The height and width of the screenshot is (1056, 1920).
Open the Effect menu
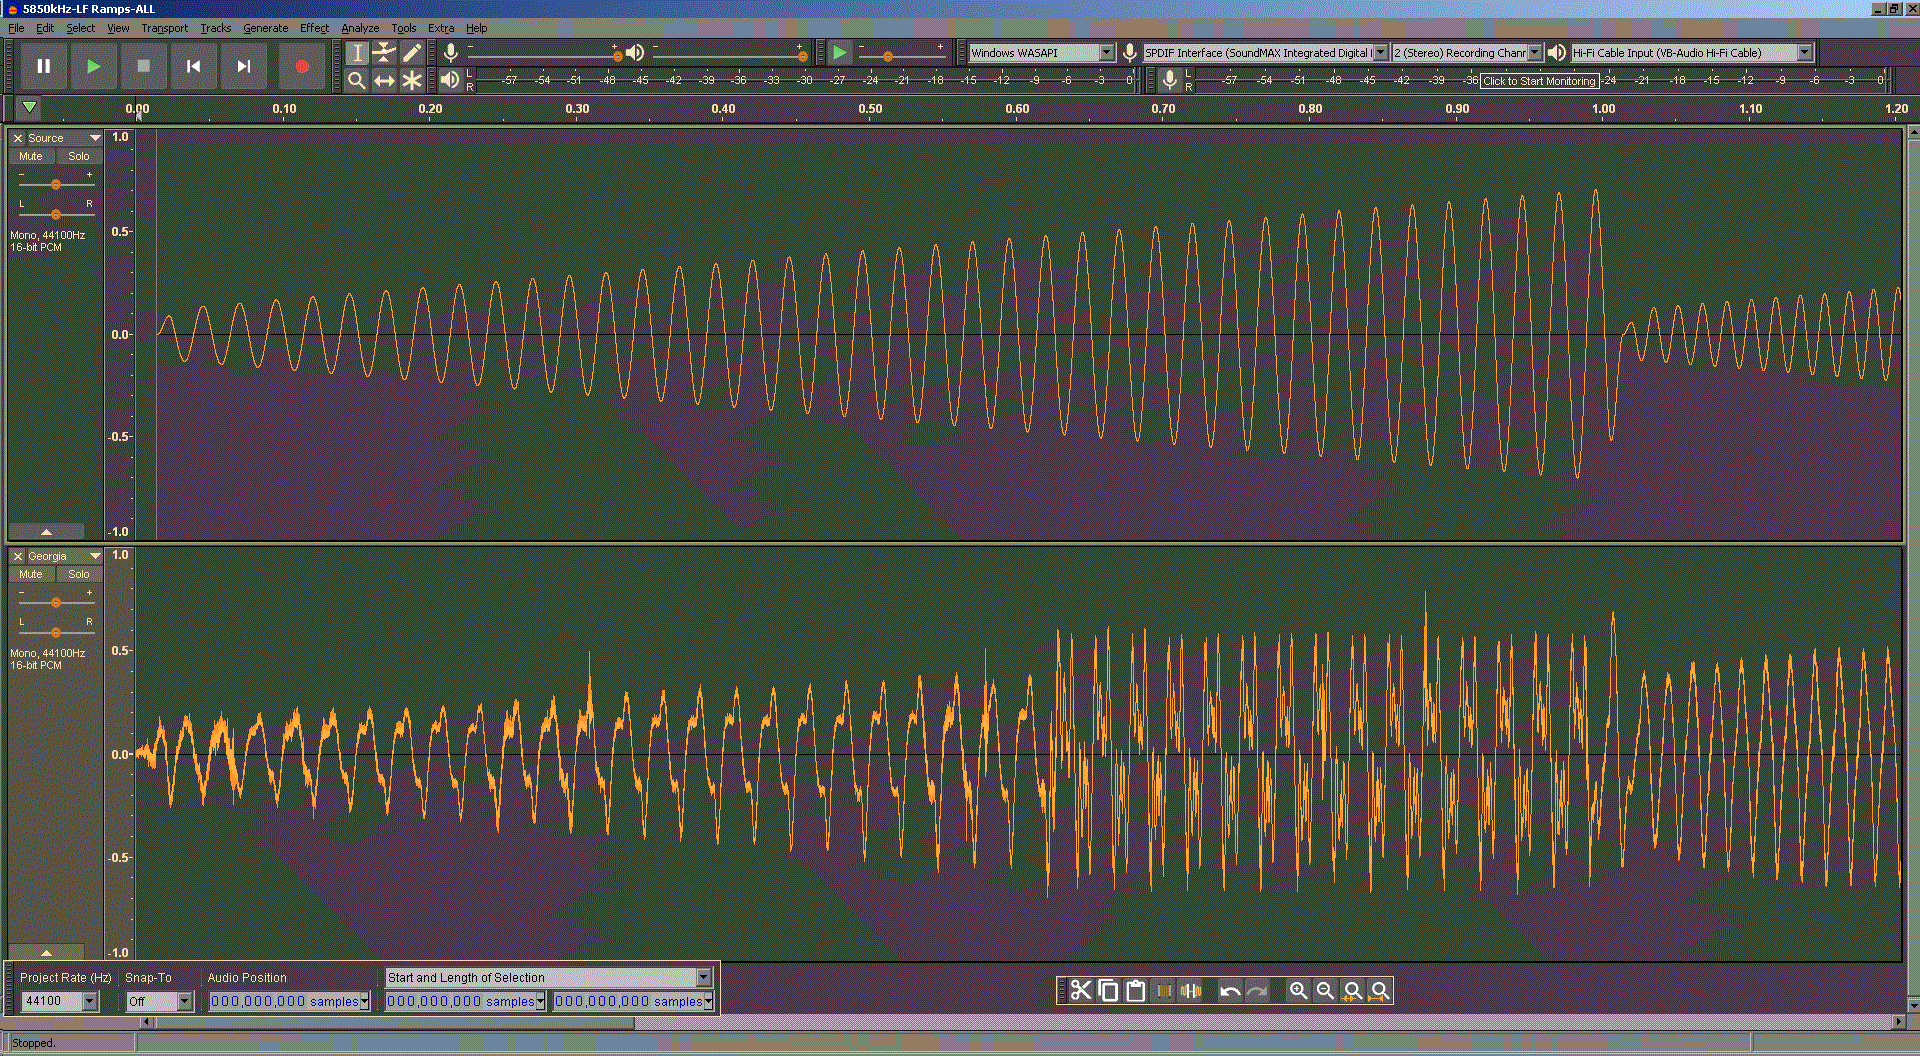click(314, 28)
